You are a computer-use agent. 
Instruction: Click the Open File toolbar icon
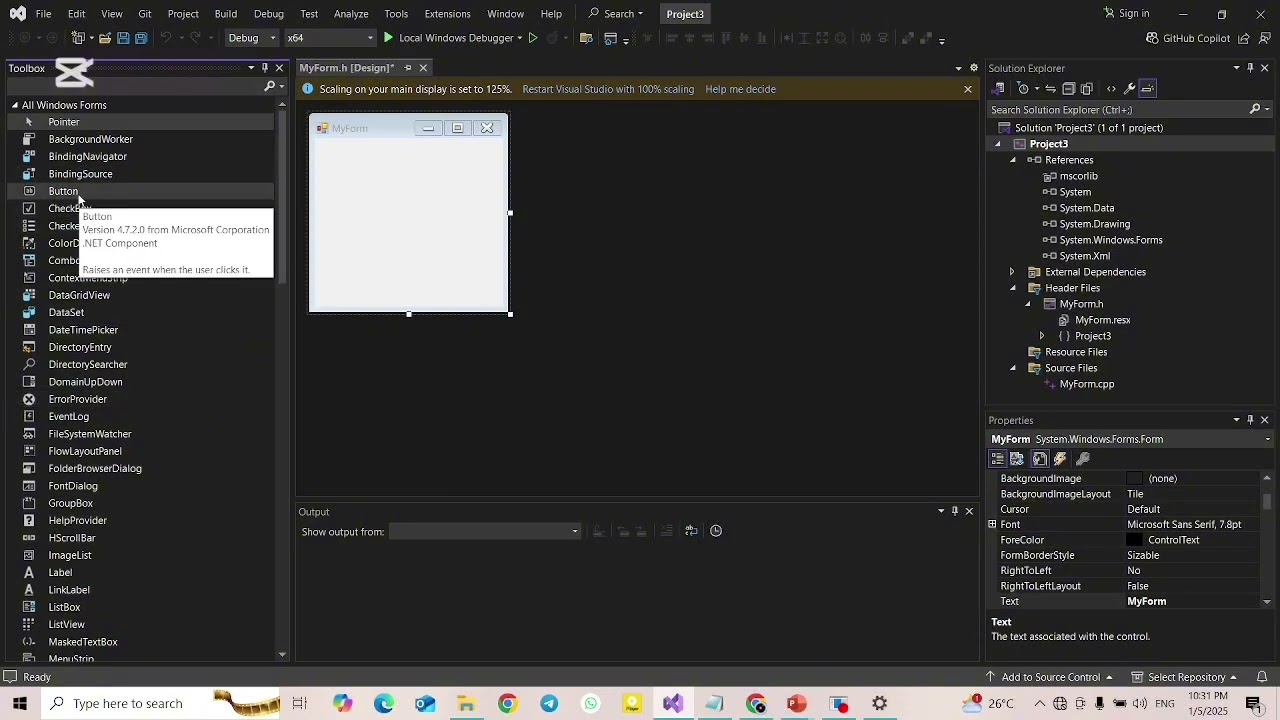tap(104, 38)
